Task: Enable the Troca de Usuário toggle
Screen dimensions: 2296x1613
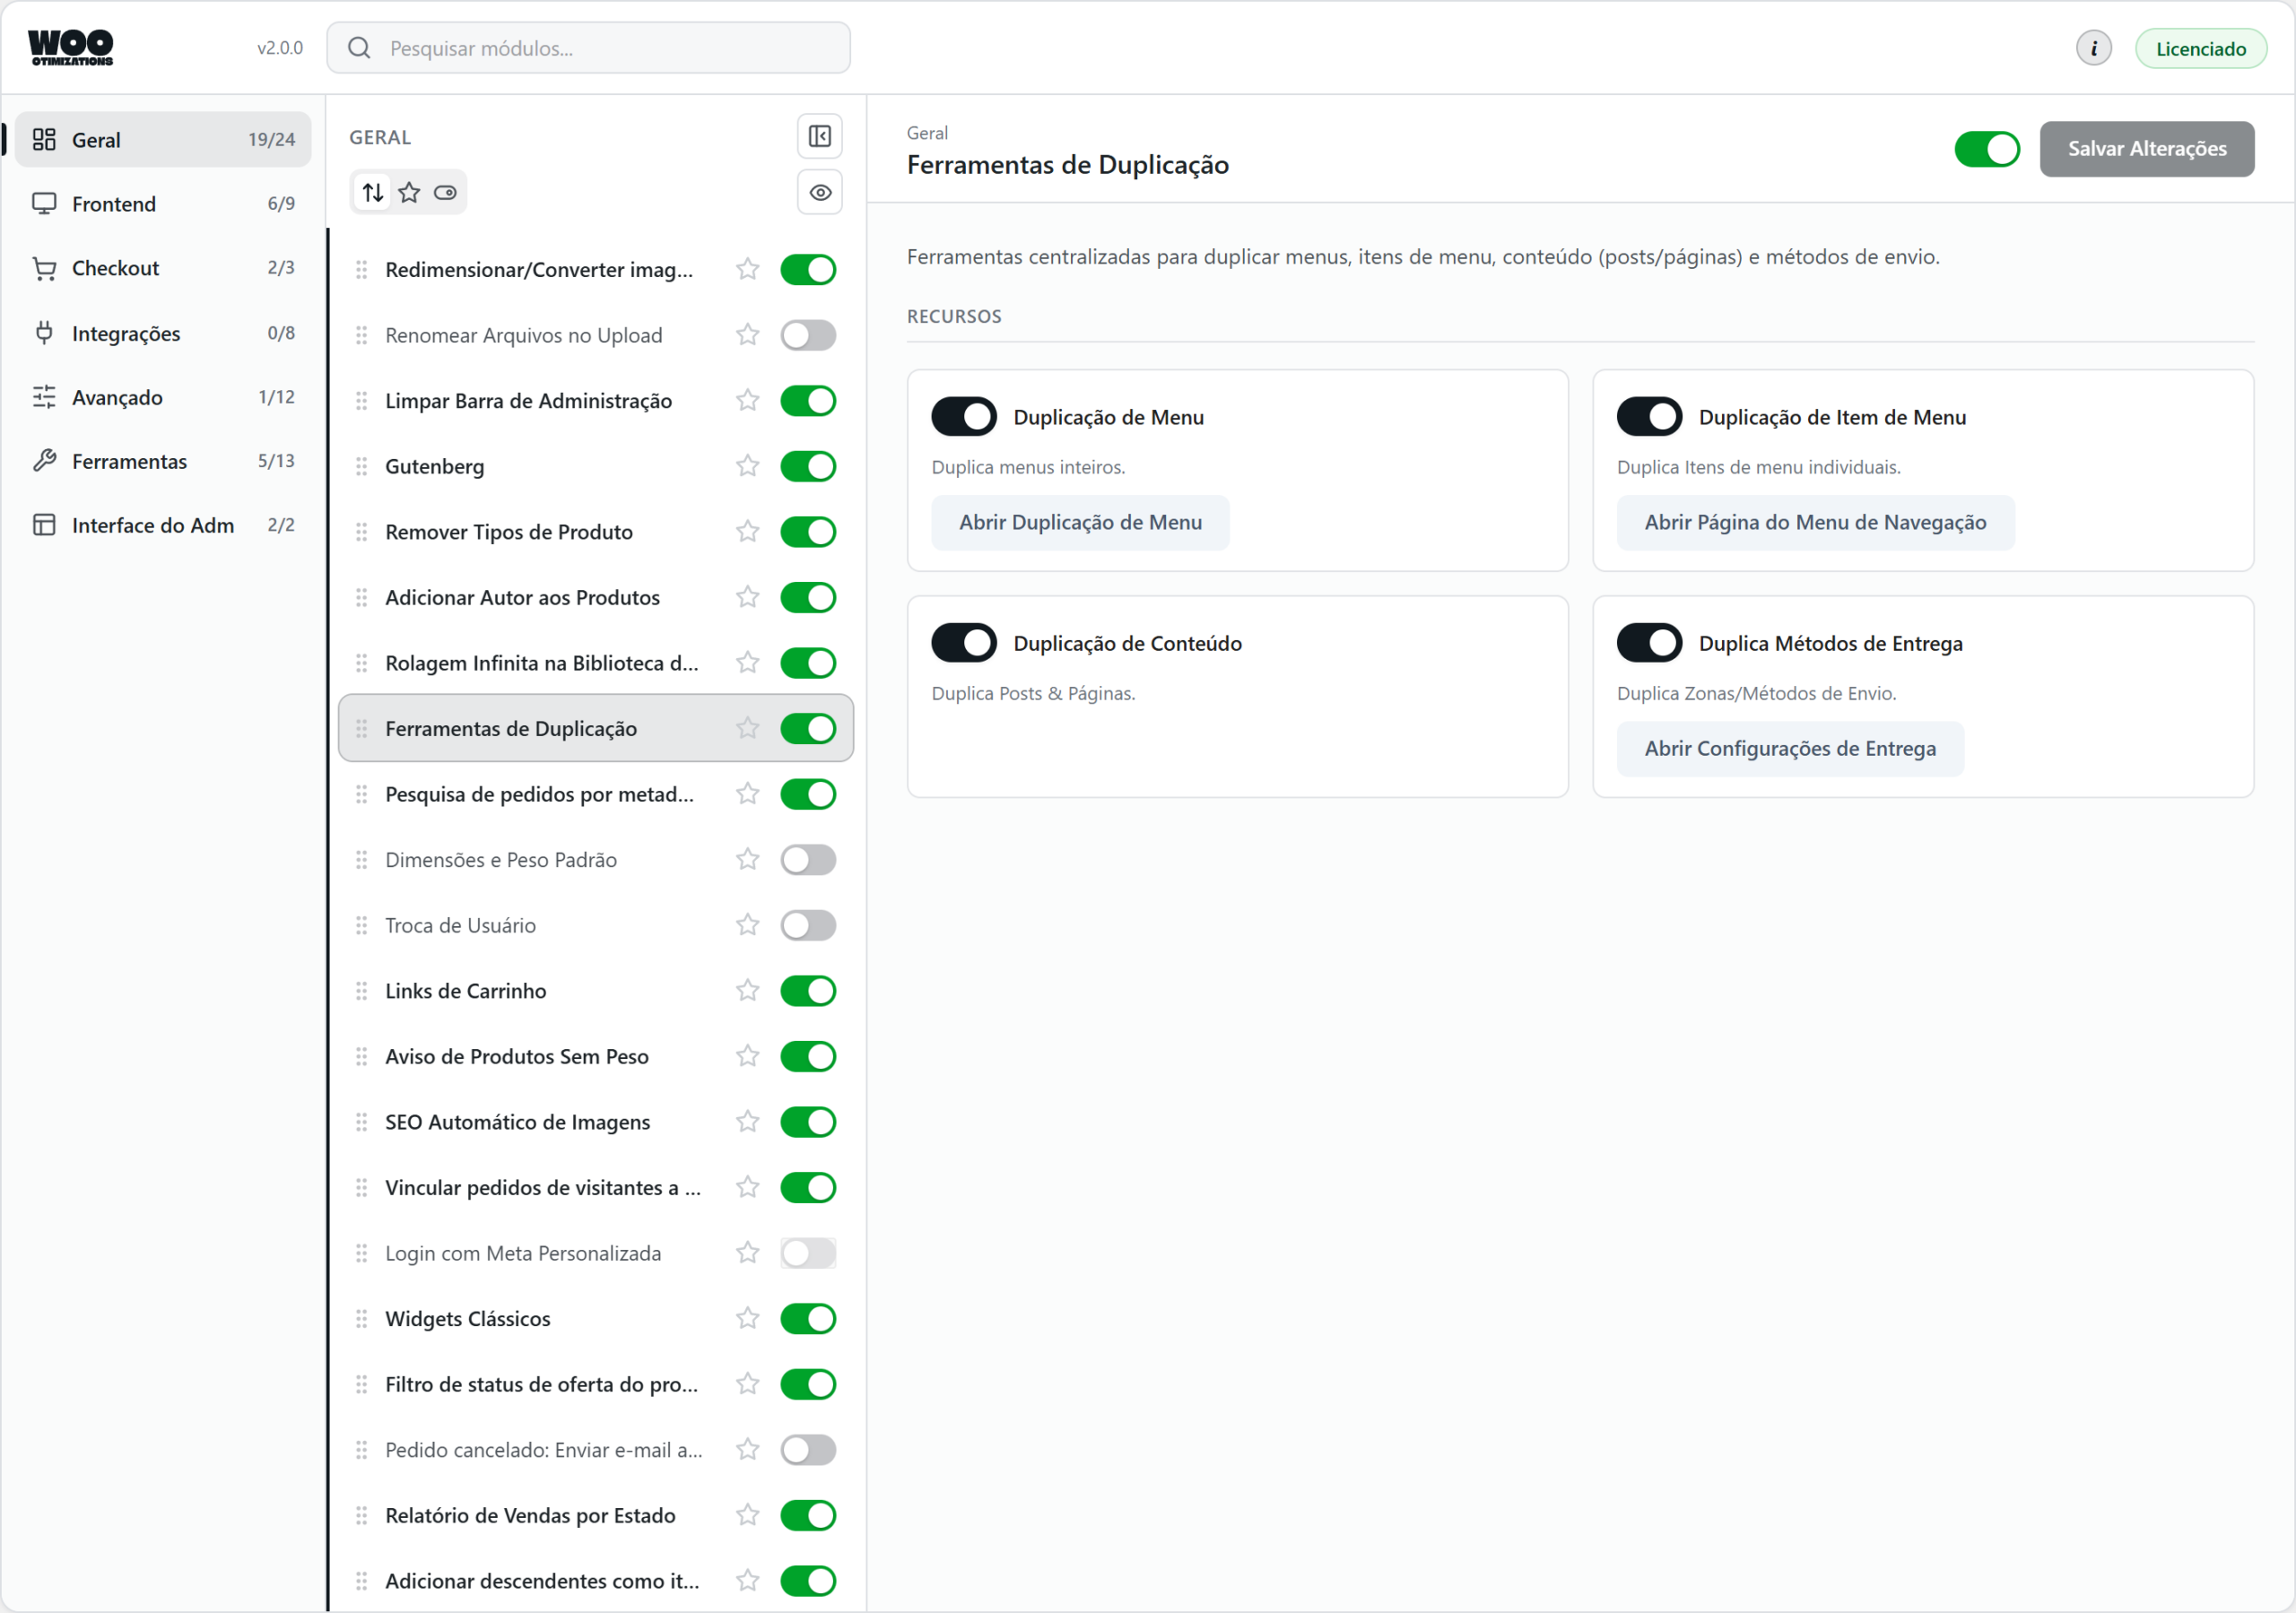Action: tap(808, 925)
